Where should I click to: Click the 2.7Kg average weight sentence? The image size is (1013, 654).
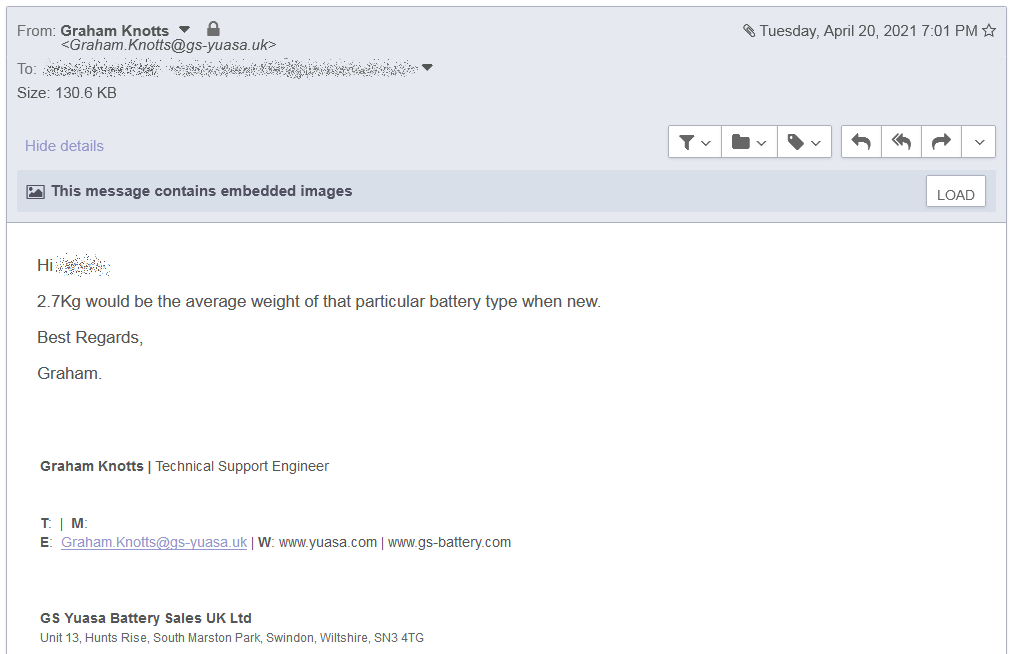tap(319, 302)
